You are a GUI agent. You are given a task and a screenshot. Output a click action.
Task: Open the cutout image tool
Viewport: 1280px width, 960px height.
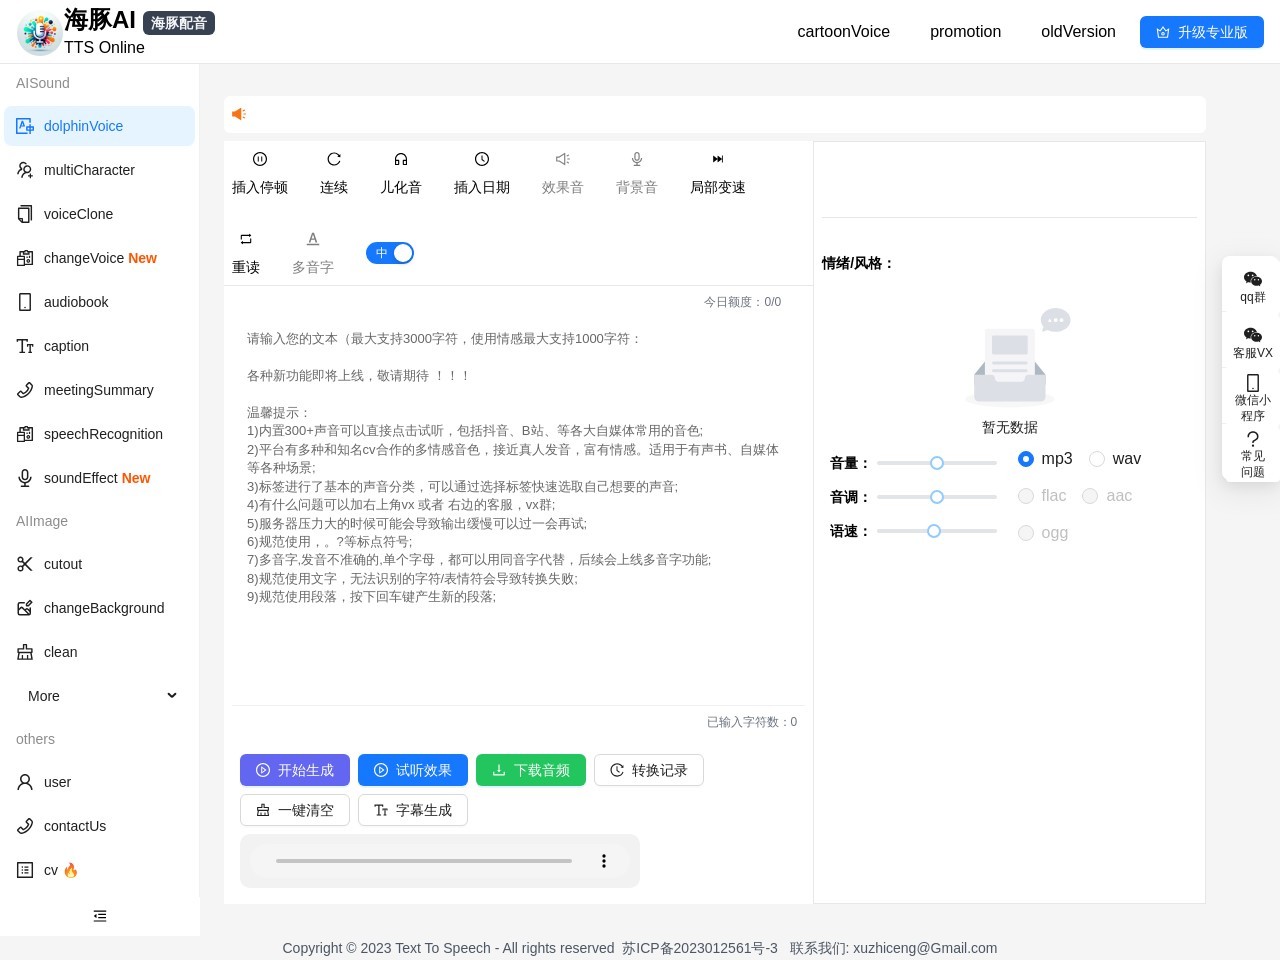pyautogui.click(x=63, y=564)
